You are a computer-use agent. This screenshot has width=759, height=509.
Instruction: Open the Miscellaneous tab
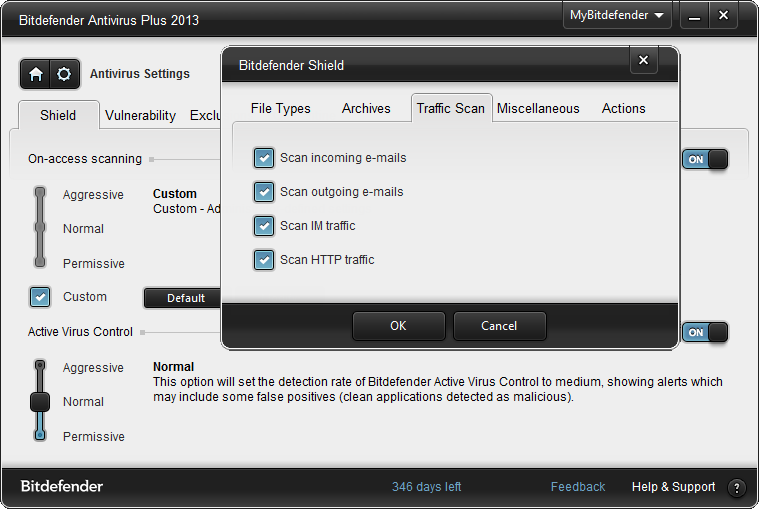pyautogui.click(x=538, y=108)
